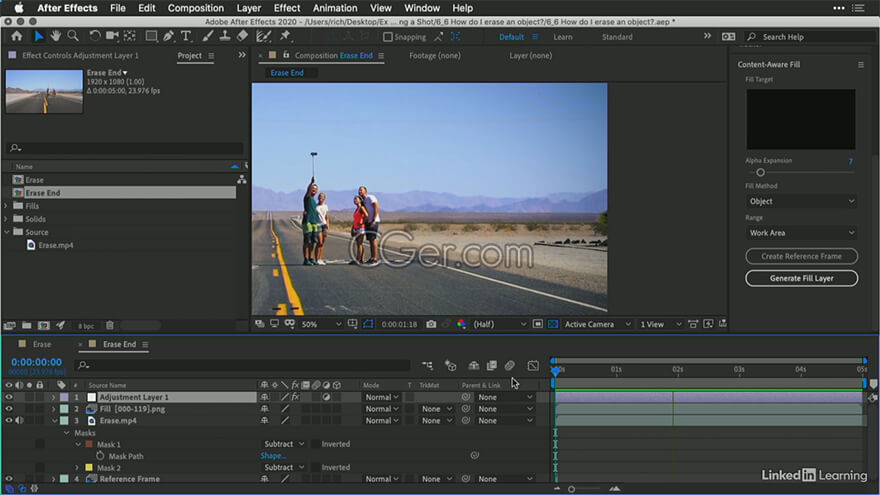
Task: Click the Create Reference Frame button
Action: point(801,256)
